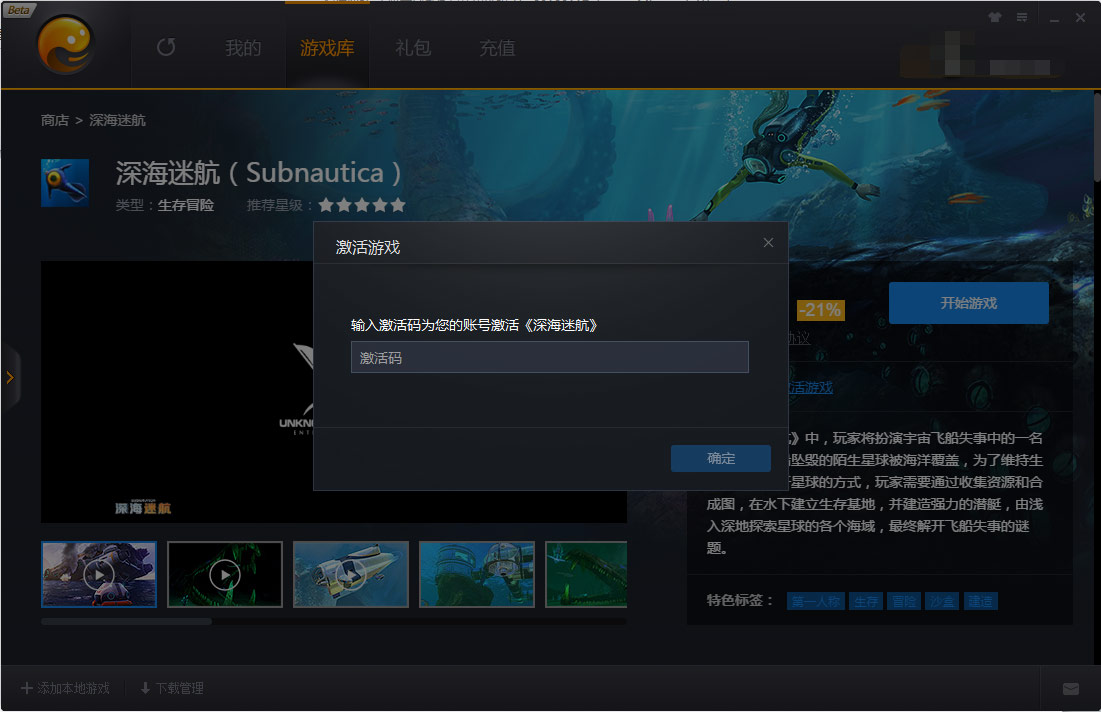Open the main menu lines icon
This screenshot has height=712, width=1101.
tap(1022, 17)
